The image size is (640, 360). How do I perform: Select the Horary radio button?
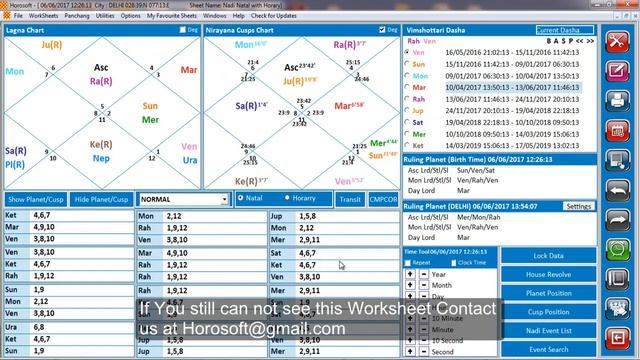(x=287, y=198)
